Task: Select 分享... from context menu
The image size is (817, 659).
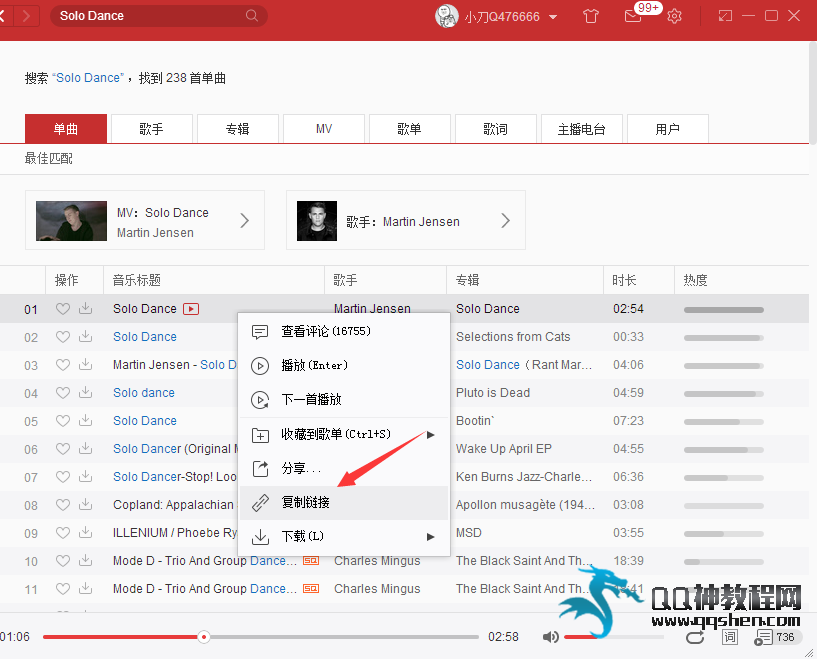Action: 344,468
